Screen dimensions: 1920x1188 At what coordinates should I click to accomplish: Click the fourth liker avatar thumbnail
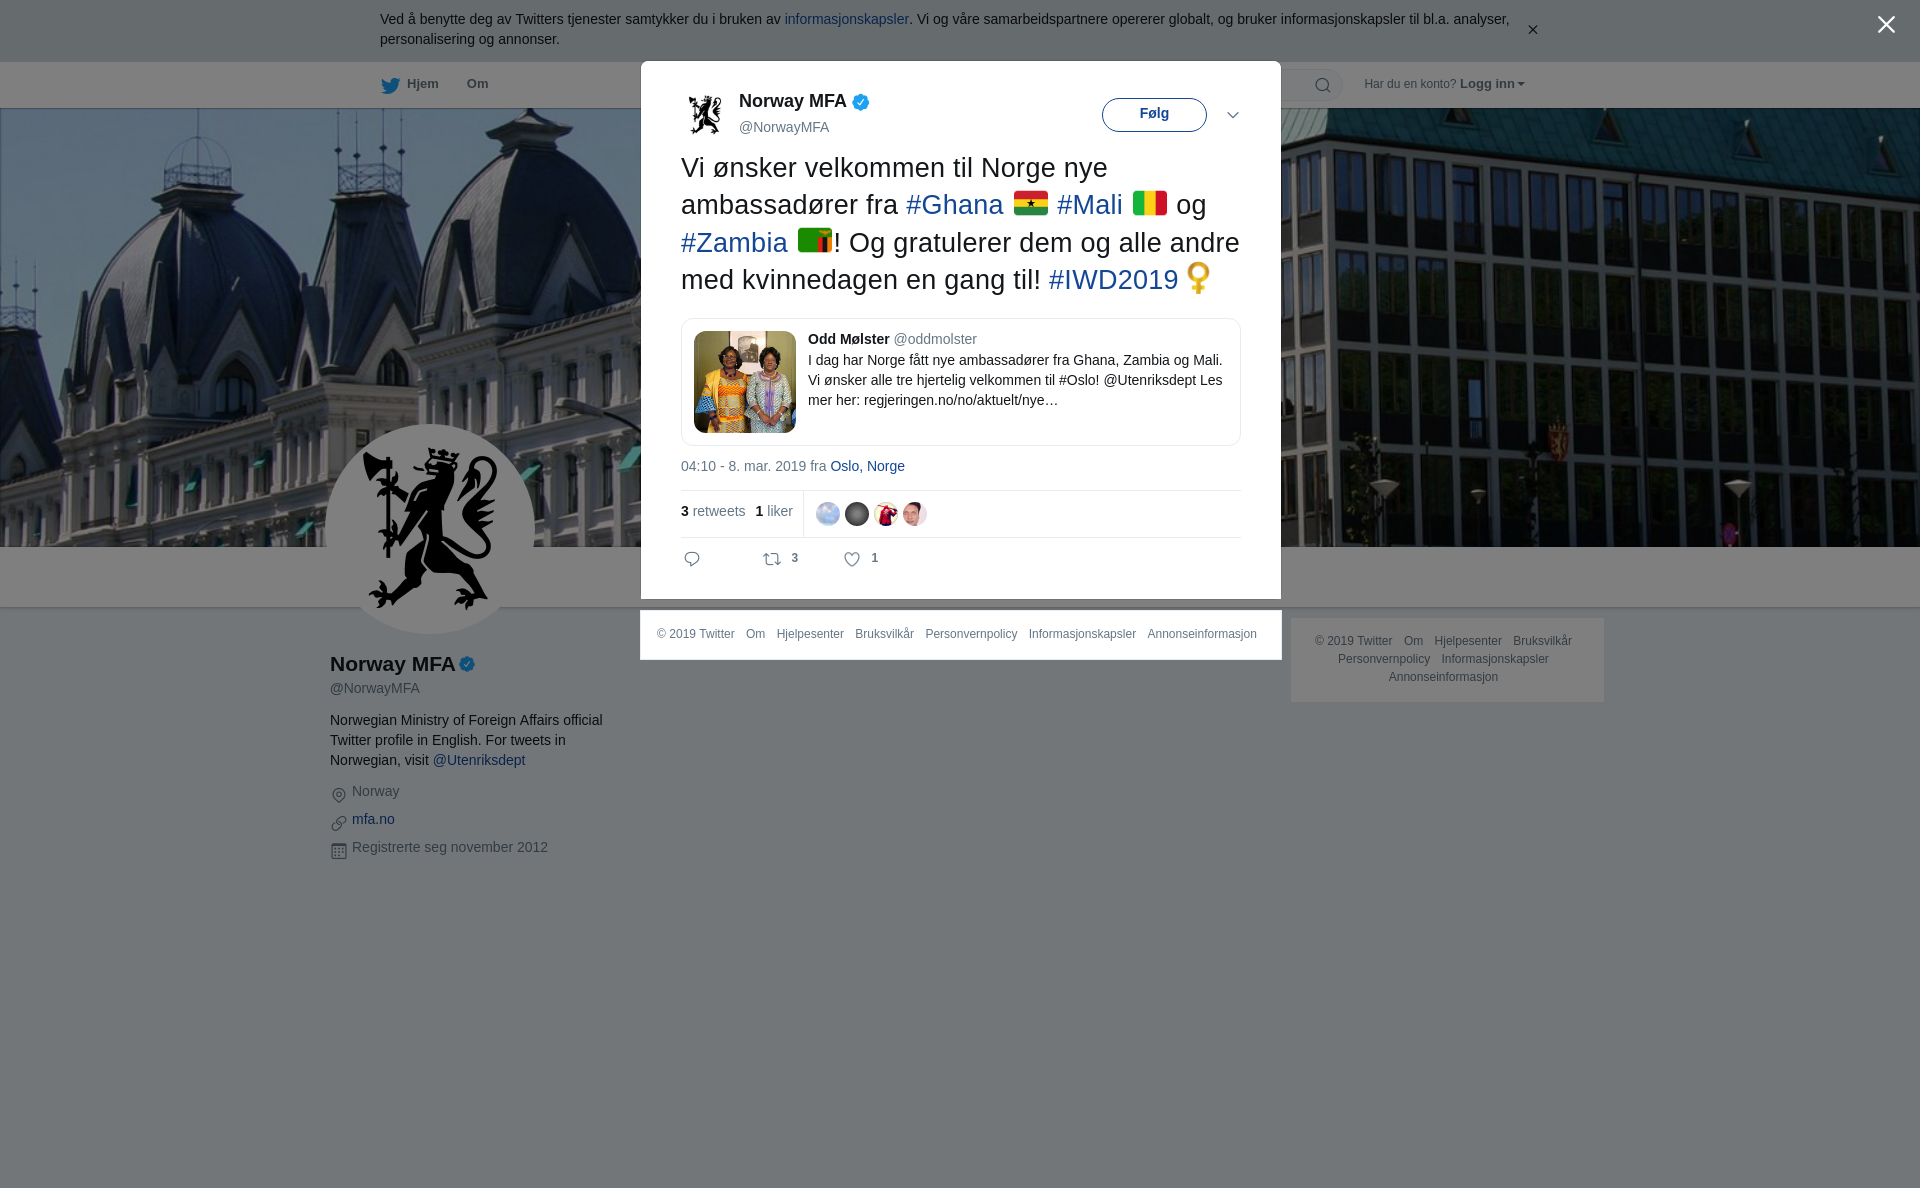[x=915, y=514]
